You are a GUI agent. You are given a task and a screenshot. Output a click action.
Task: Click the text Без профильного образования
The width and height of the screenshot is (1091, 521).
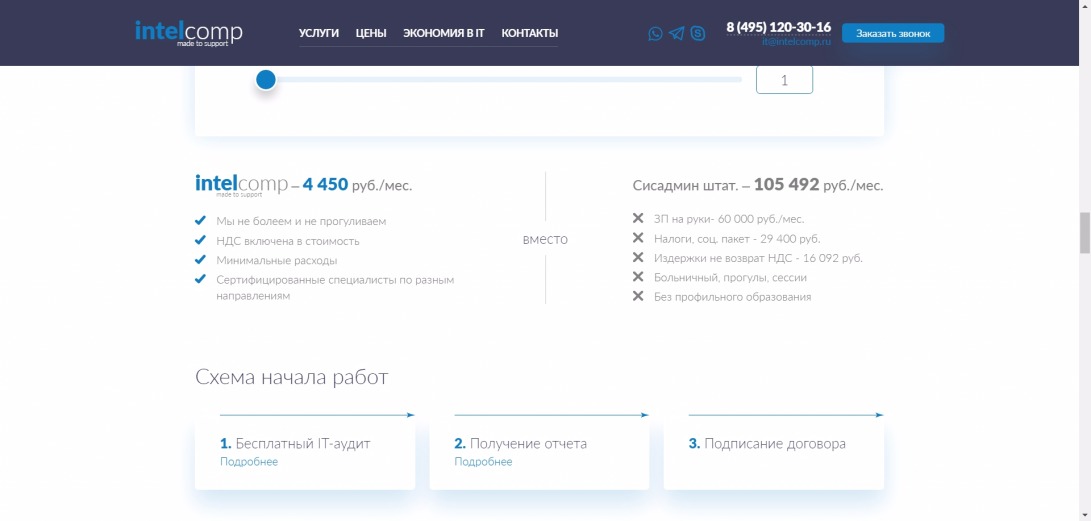coord(733,297)
